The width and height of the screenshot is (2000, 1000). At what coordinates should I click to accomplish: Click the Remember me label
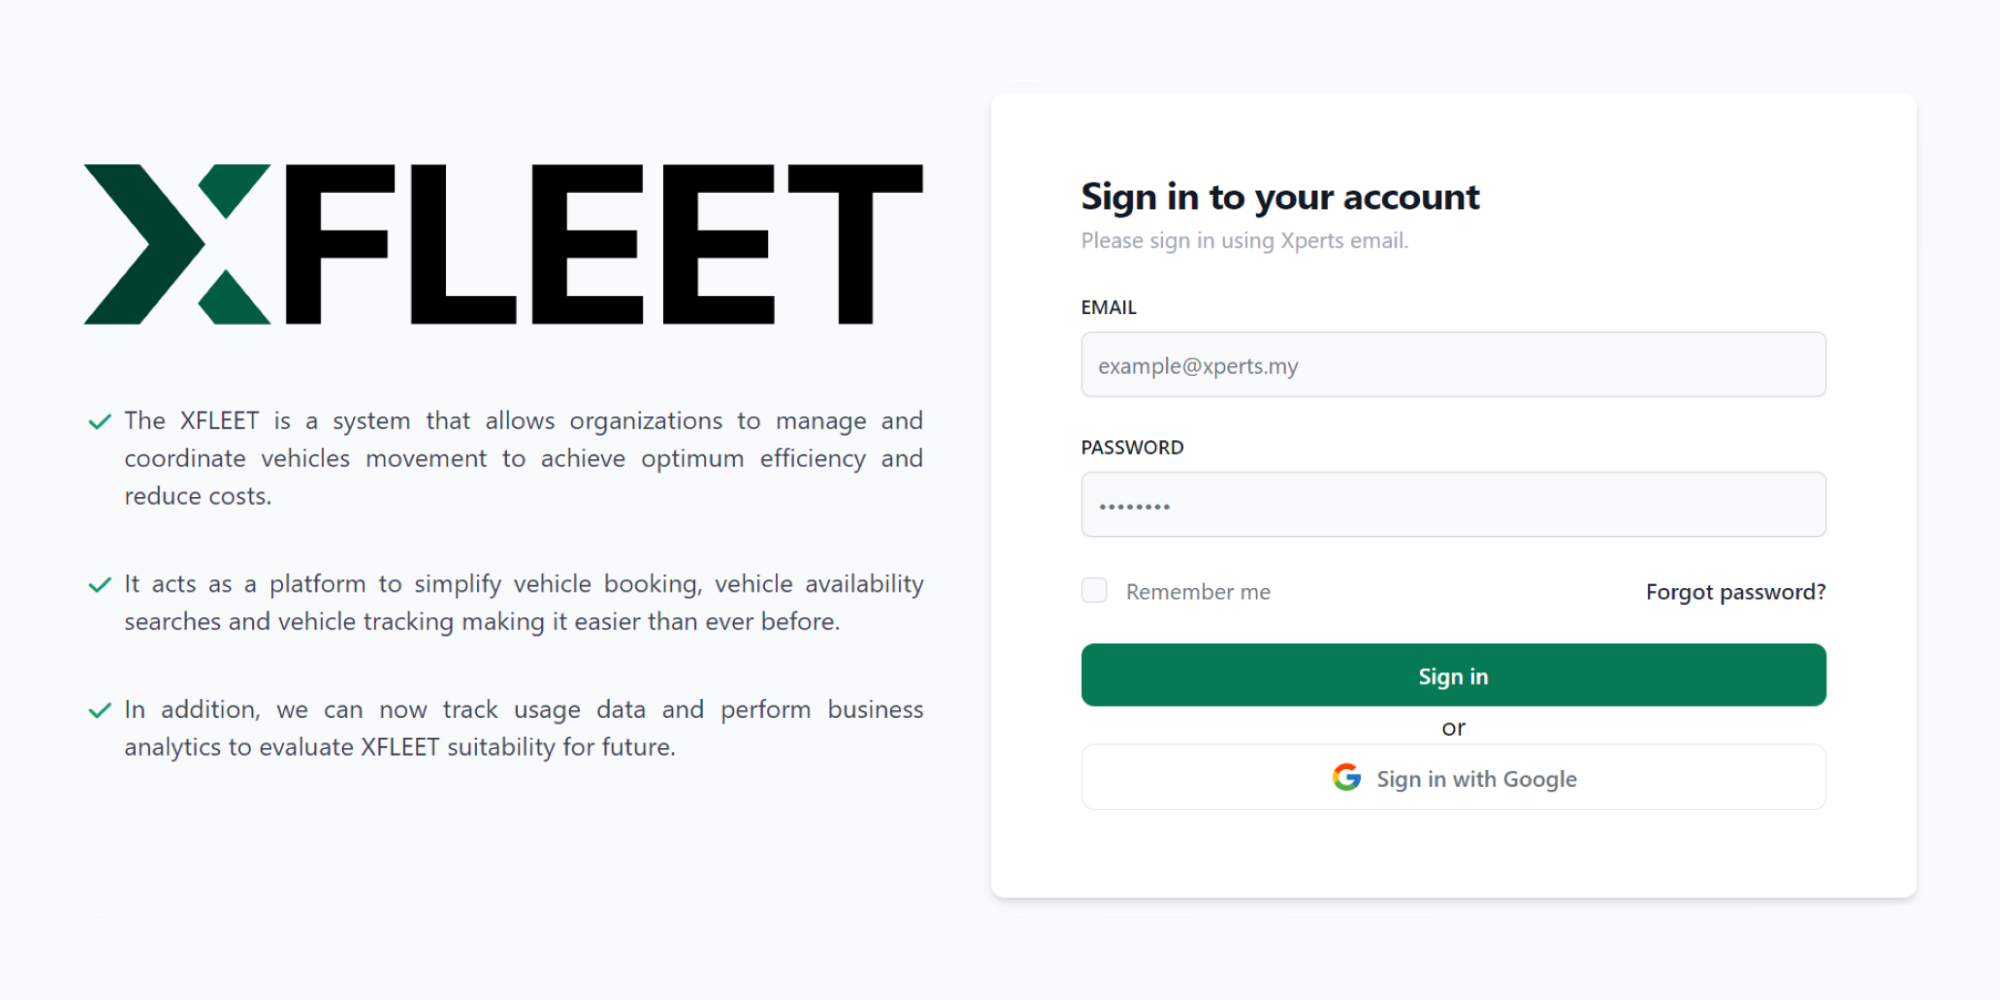click(x=1197, y=592)
